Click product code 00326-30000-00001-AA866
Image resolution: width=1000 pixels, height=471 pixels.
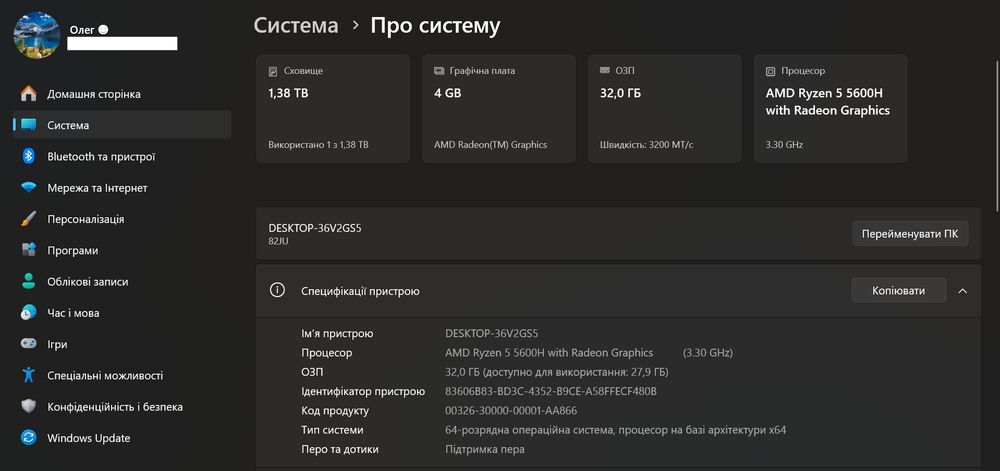click(511, 410)
